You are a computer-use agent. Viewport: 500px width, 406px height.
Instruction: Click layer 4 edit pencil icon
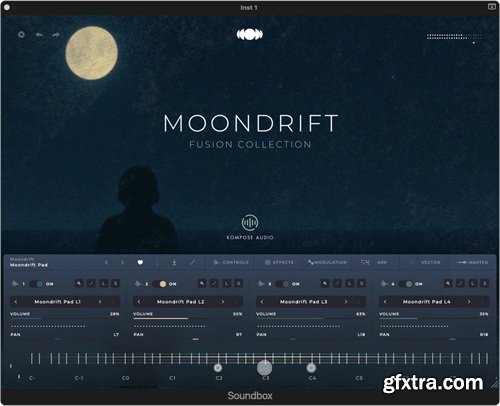460,284
